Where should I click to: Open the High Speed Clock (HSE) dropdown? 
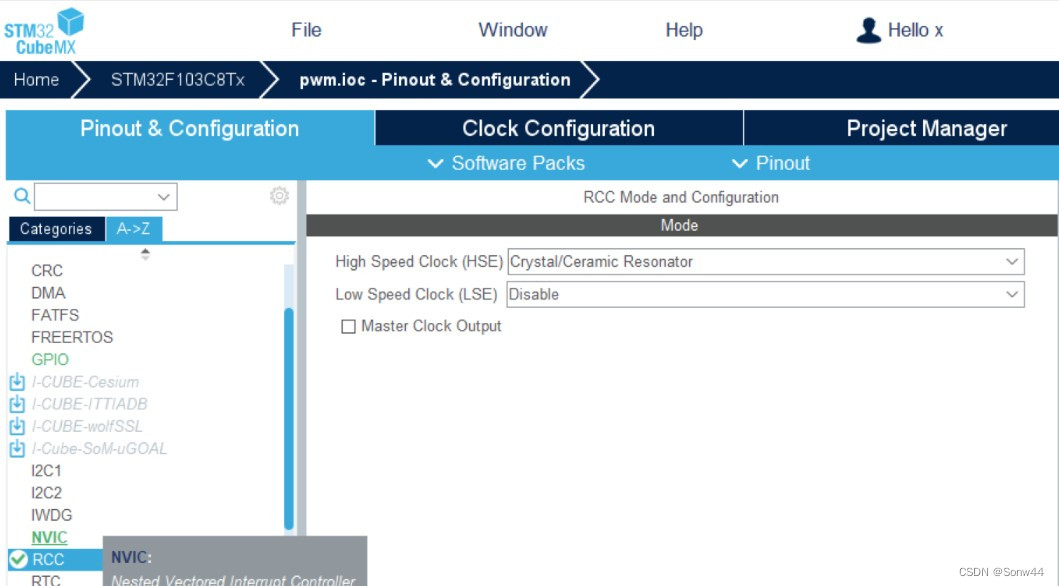click(765, 262)
